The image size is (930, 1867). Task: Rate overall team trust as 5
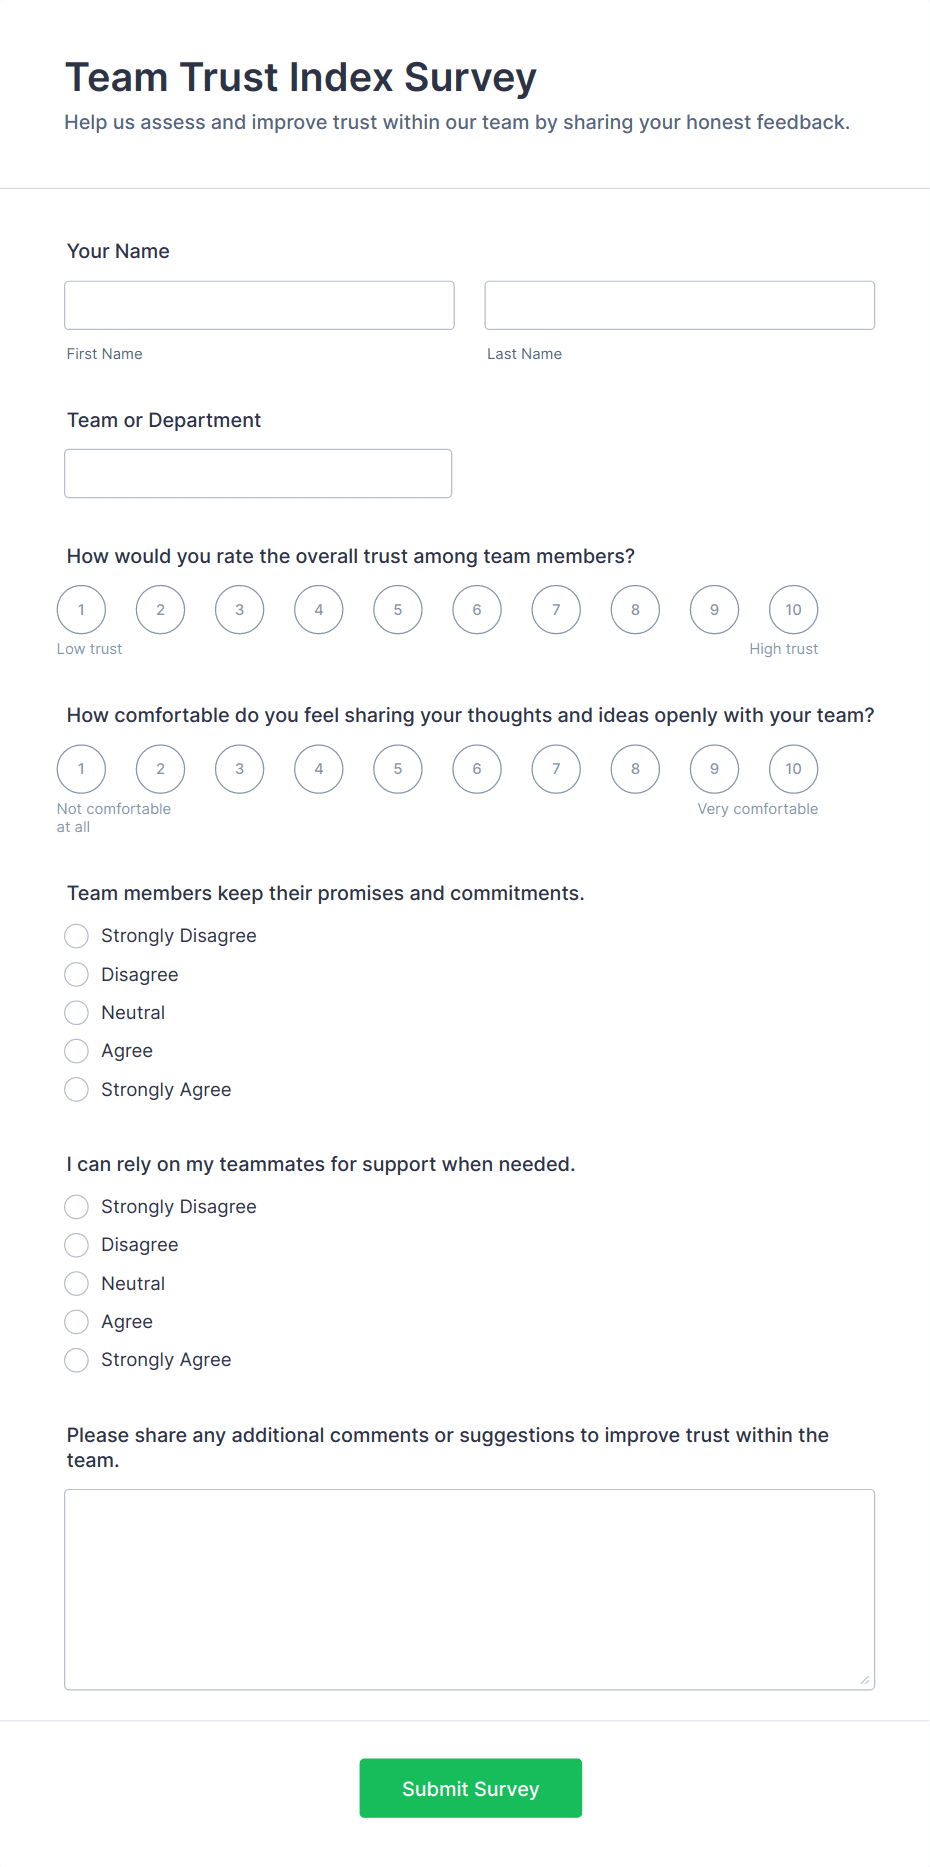[x=398, y=610]
